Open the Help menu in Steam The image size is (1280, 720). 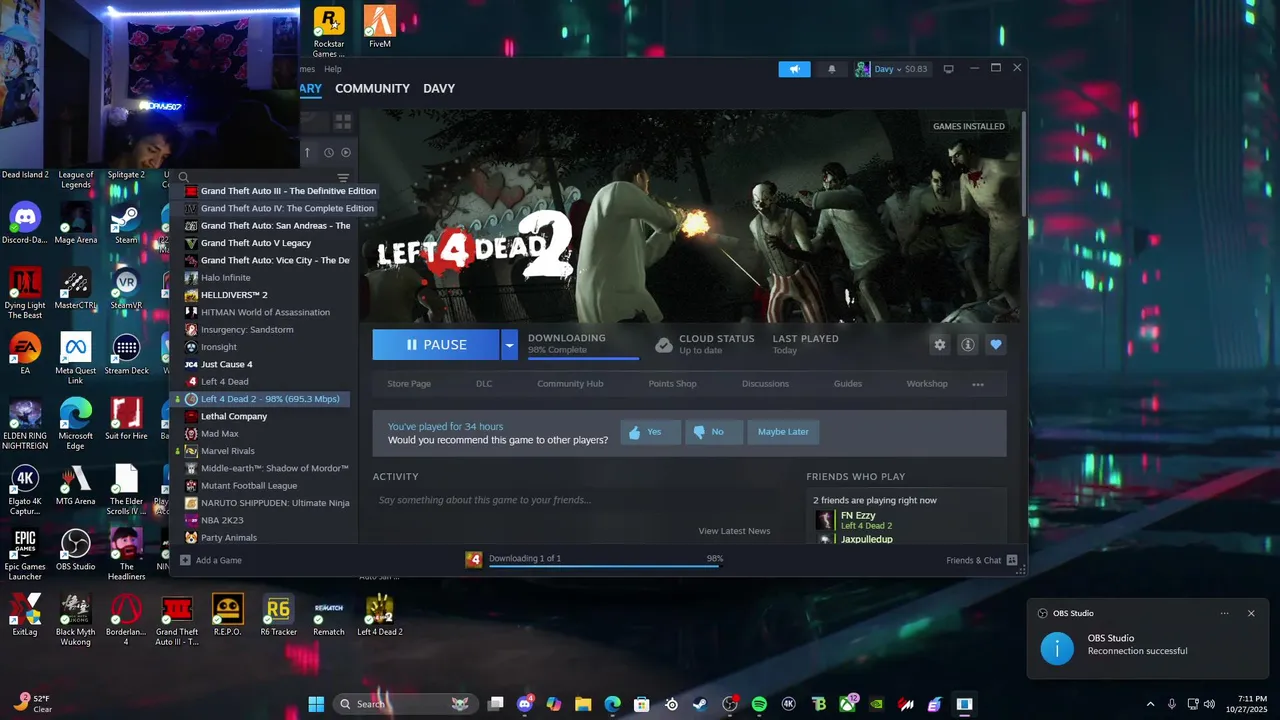tap(333, 69)
